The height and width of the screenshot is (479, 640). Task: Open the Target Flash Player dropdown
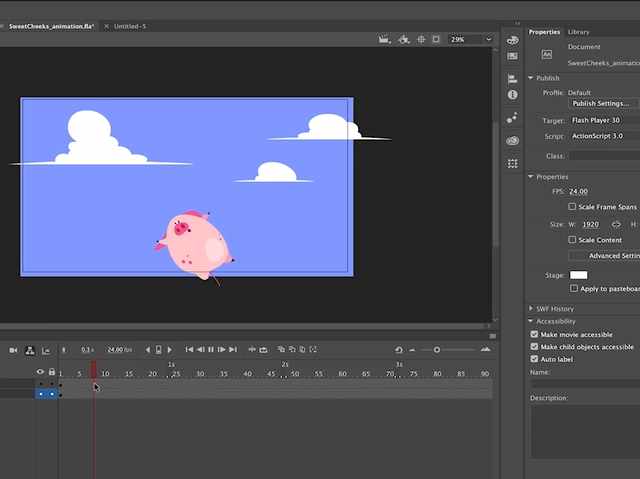pos(604,120)
